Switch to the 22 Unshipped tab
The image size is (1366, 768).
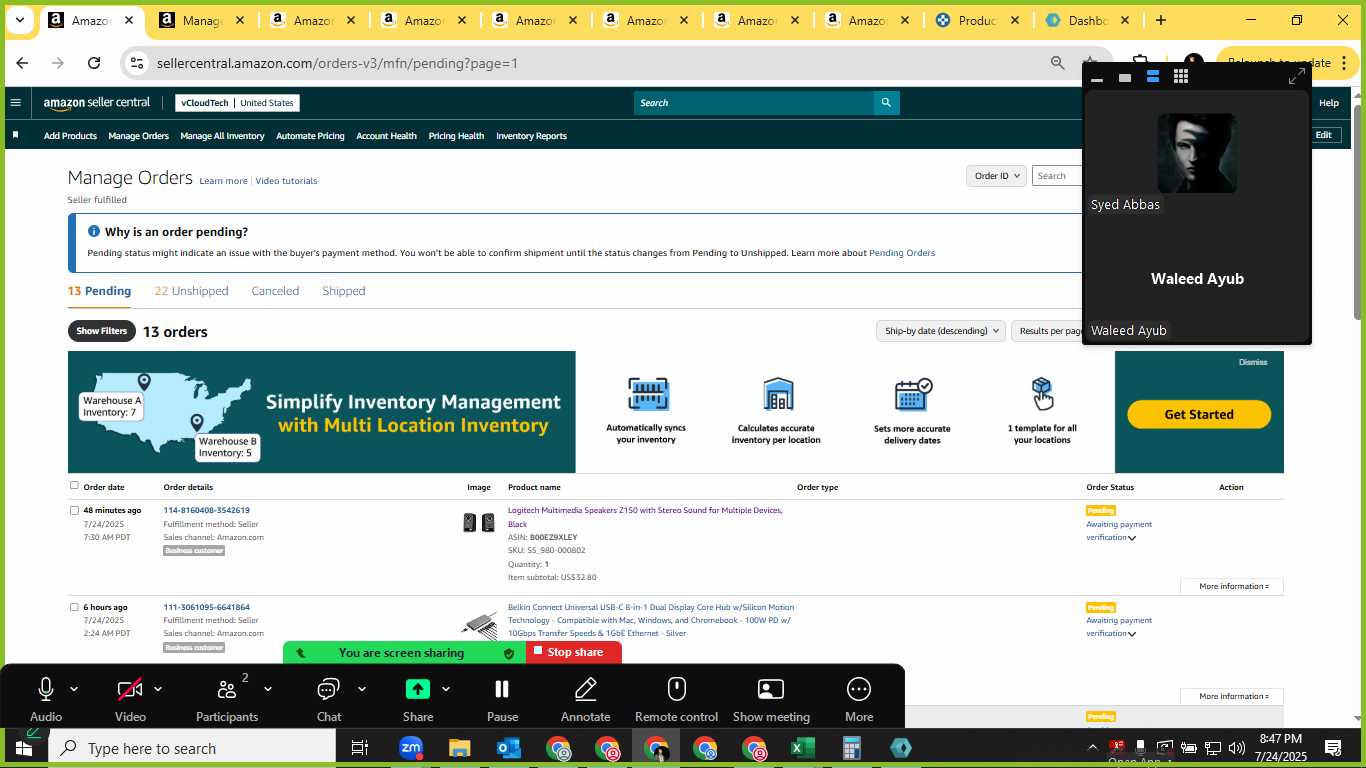(x=191, y=291)
